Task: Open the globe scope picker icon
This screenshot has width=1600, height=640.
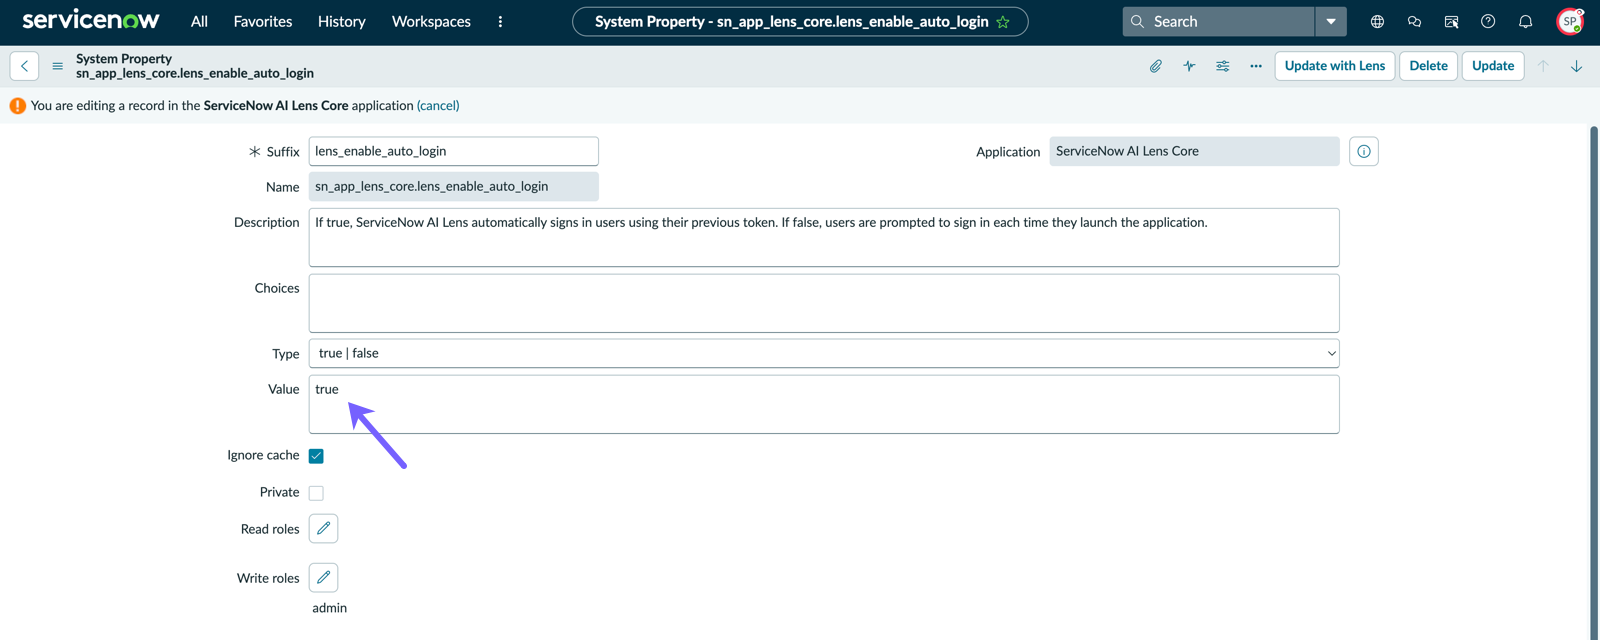Action: coord(1377,21)
